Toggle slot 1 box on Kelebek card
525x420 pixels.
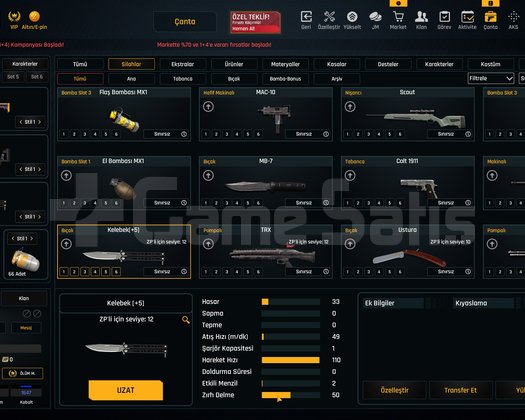pos(64,272)
